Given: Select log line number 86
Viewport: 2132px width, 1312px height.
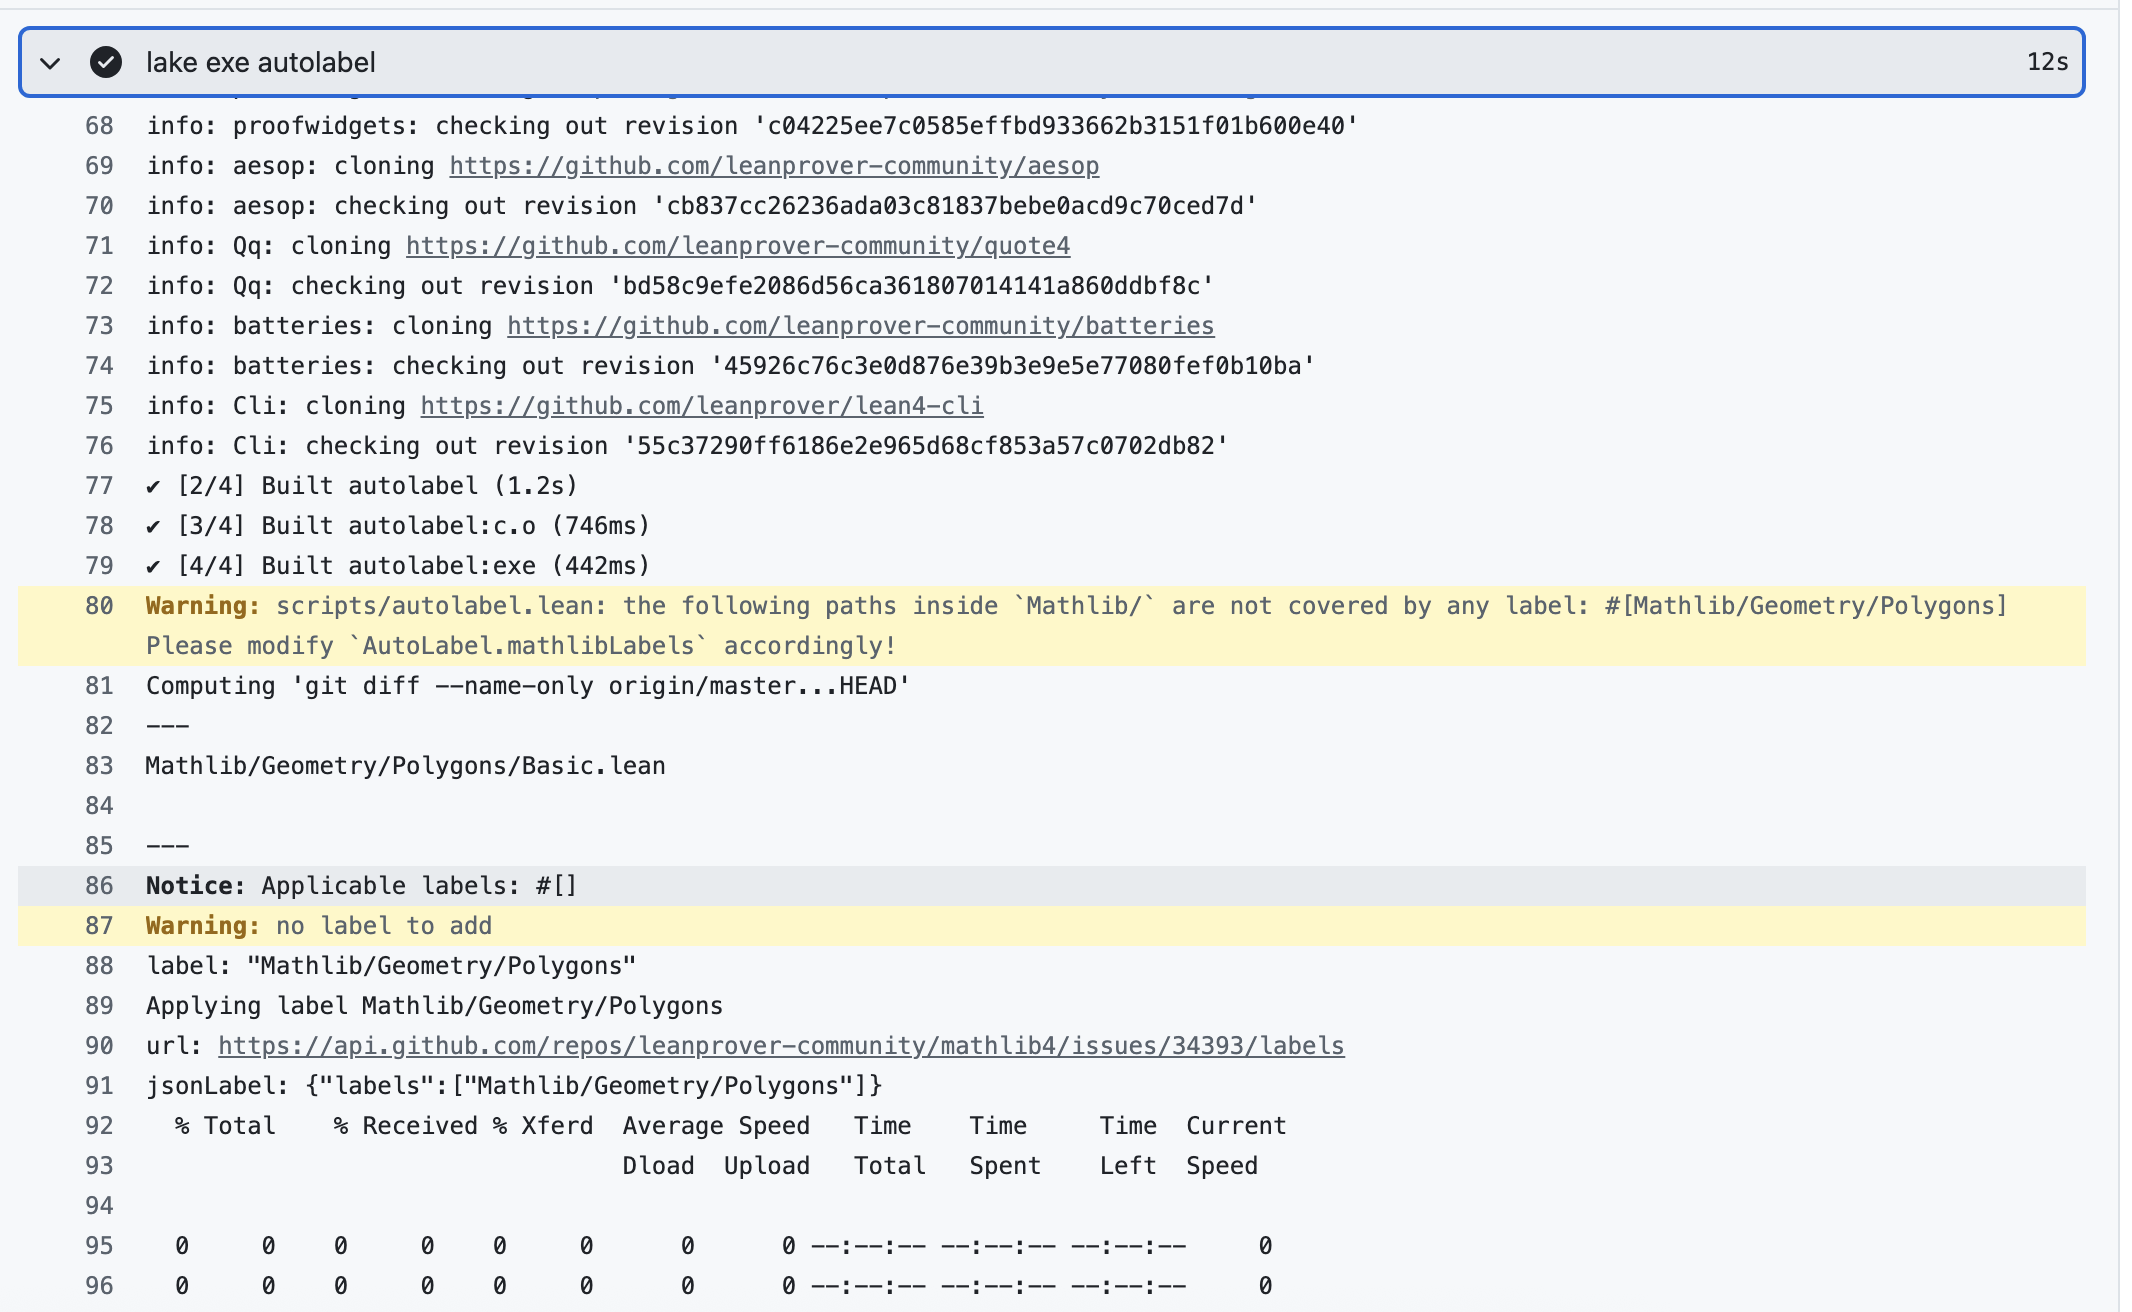Looking at the screenshot, I should click(x=99, y=886).
